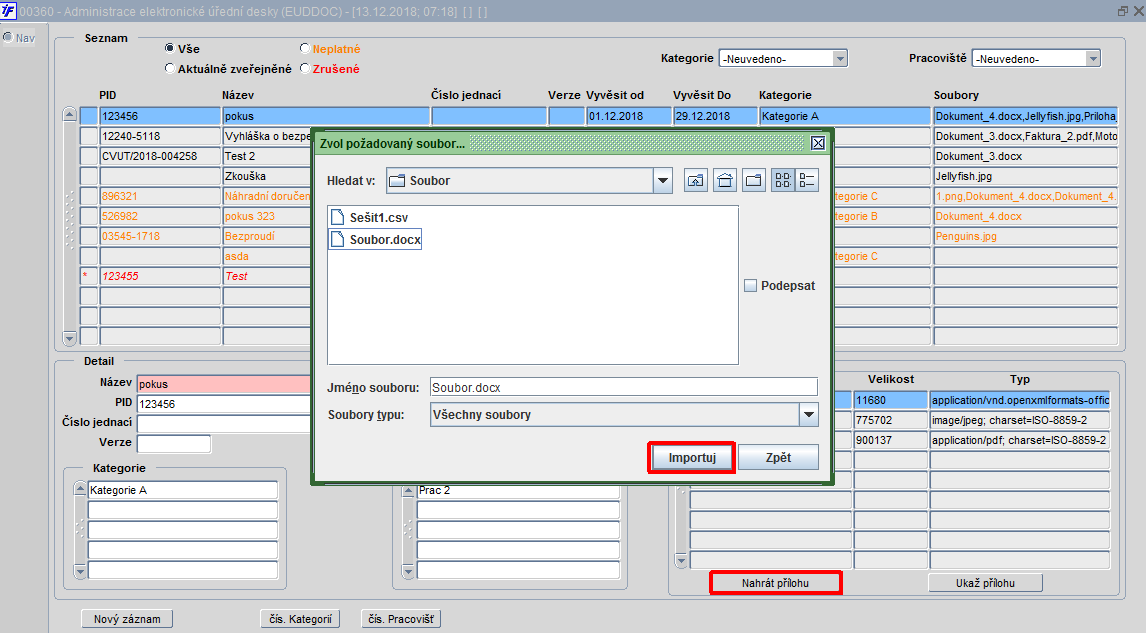This screenshot has height=633, width=1146.
Task: Click Nový záznam button
Action: 127,618
